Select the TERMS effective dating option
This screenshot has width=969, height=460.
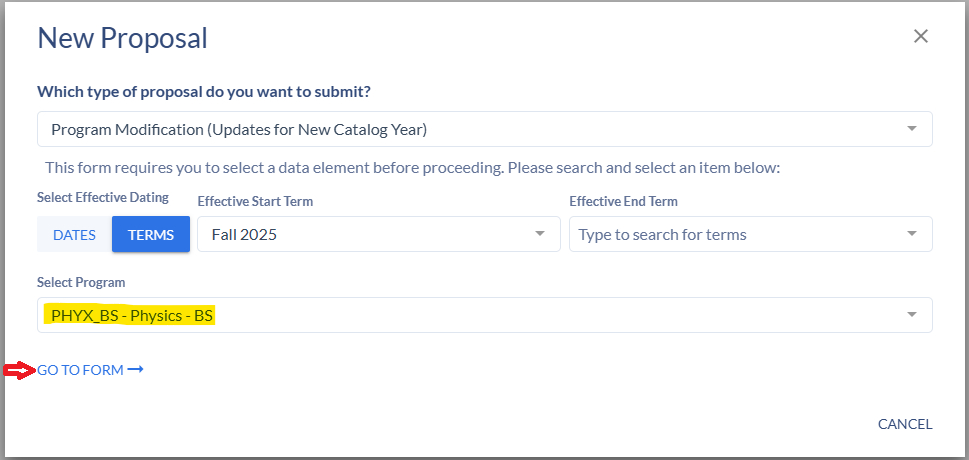[151, 235]
